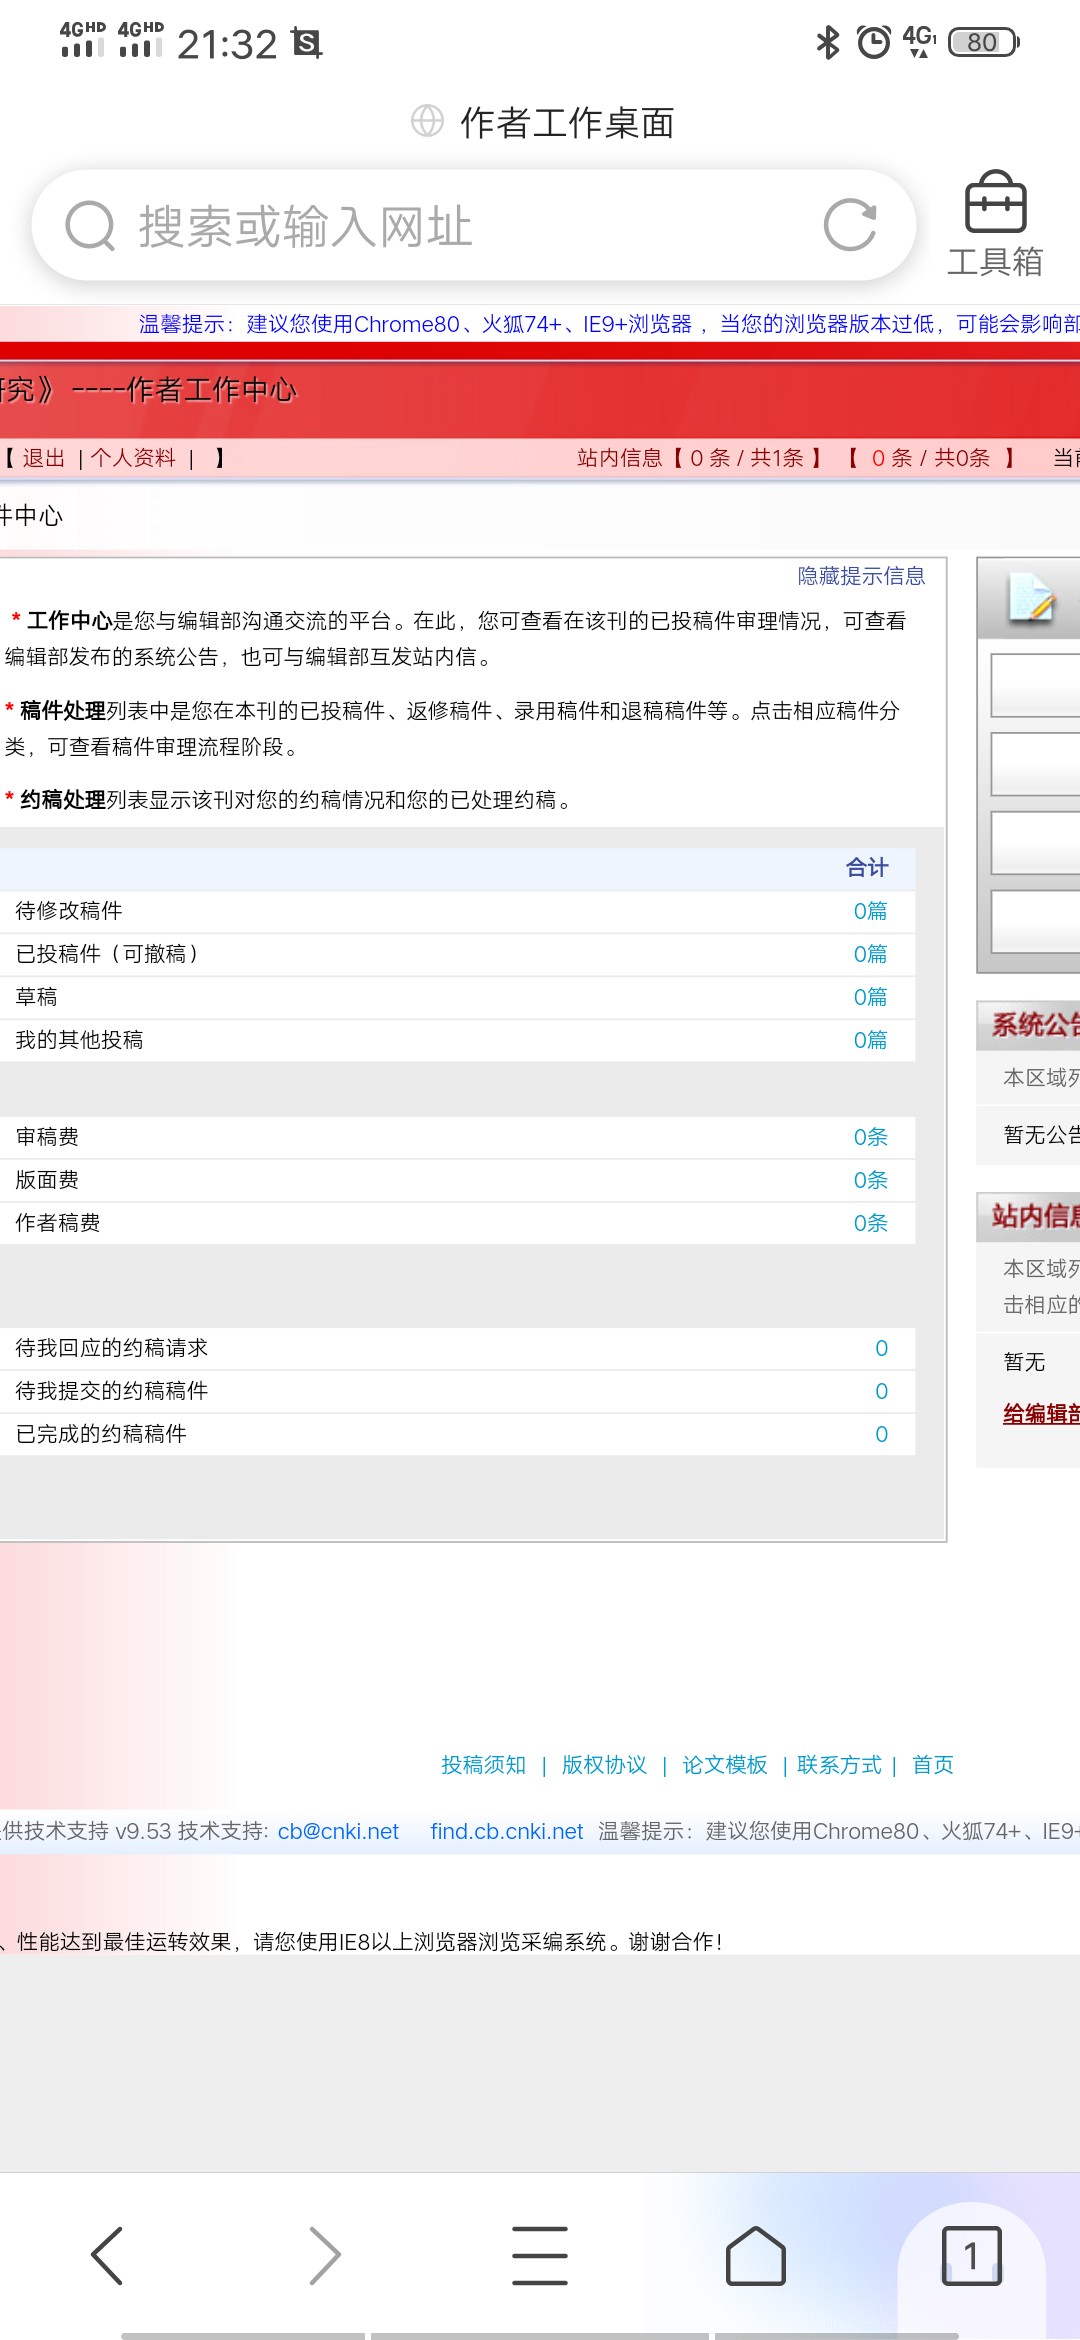Open the tab switcher showing 1

point(971,2255)
